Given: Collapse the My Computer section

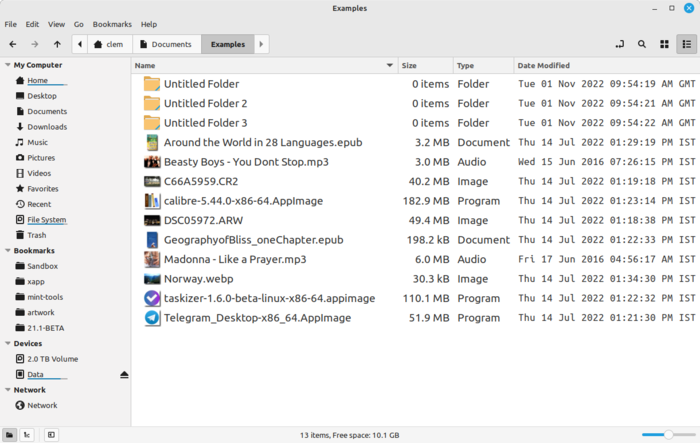Looking at the screenshot, I should tap(6, 65).
